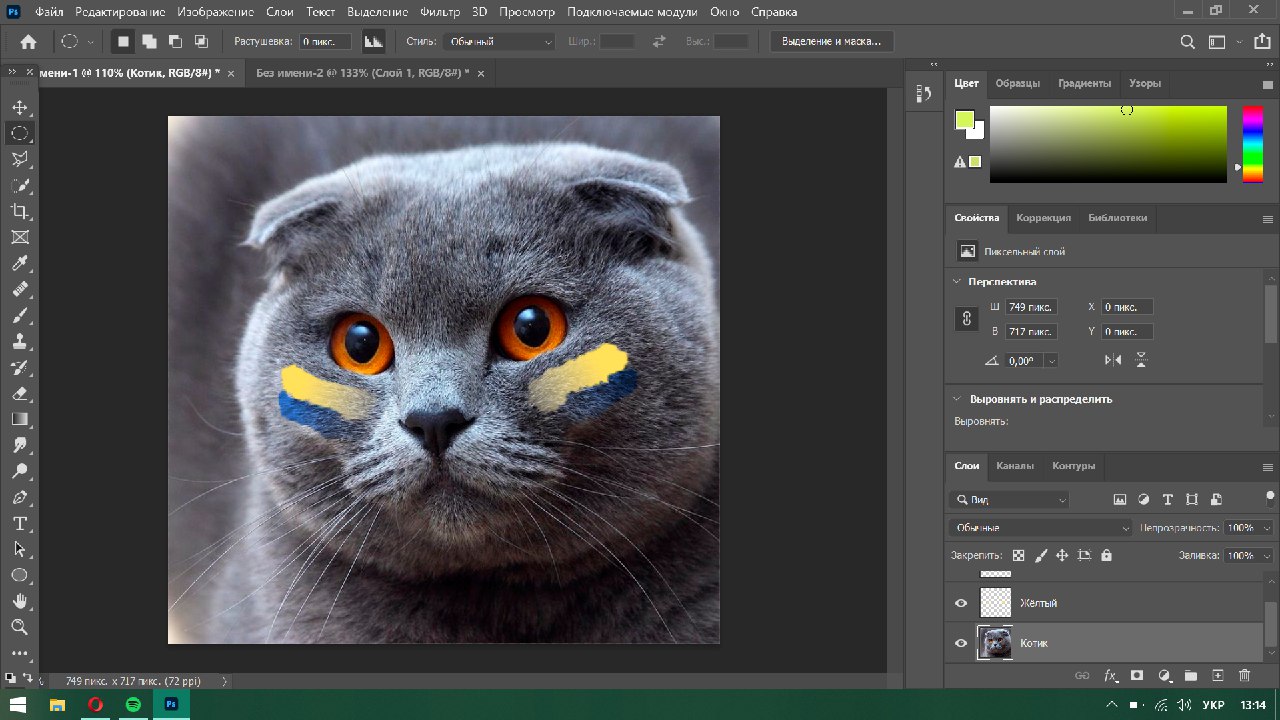Open the Стиль dropdown
Viewport: 1280px width, 720px height.
click(x=500, y=42)
